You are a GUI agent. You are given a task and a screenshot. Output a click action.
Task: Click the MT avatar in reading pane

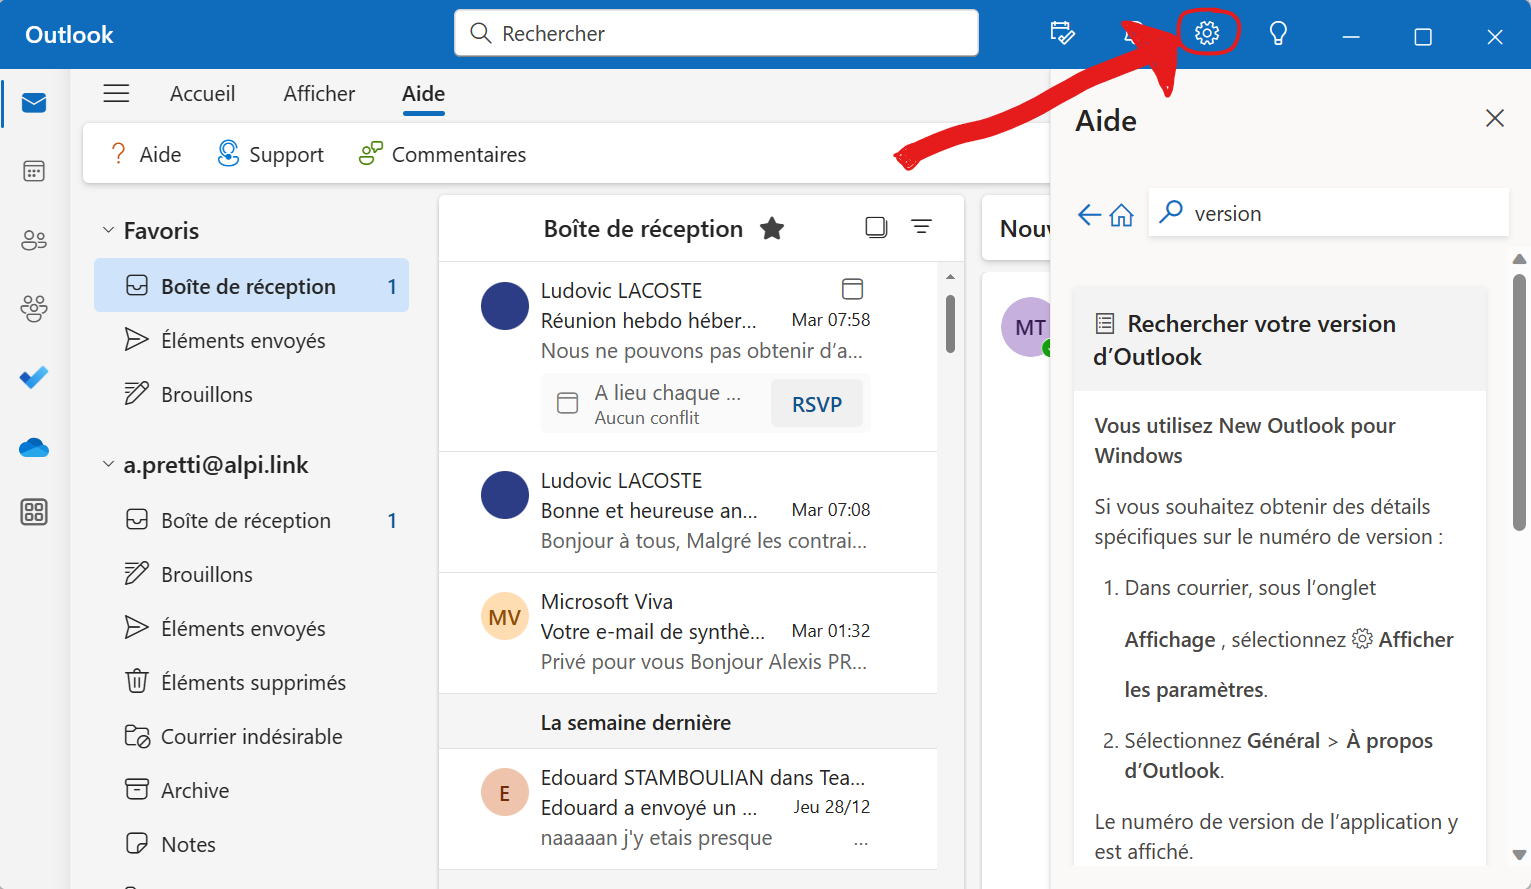tap(1027, 327)
